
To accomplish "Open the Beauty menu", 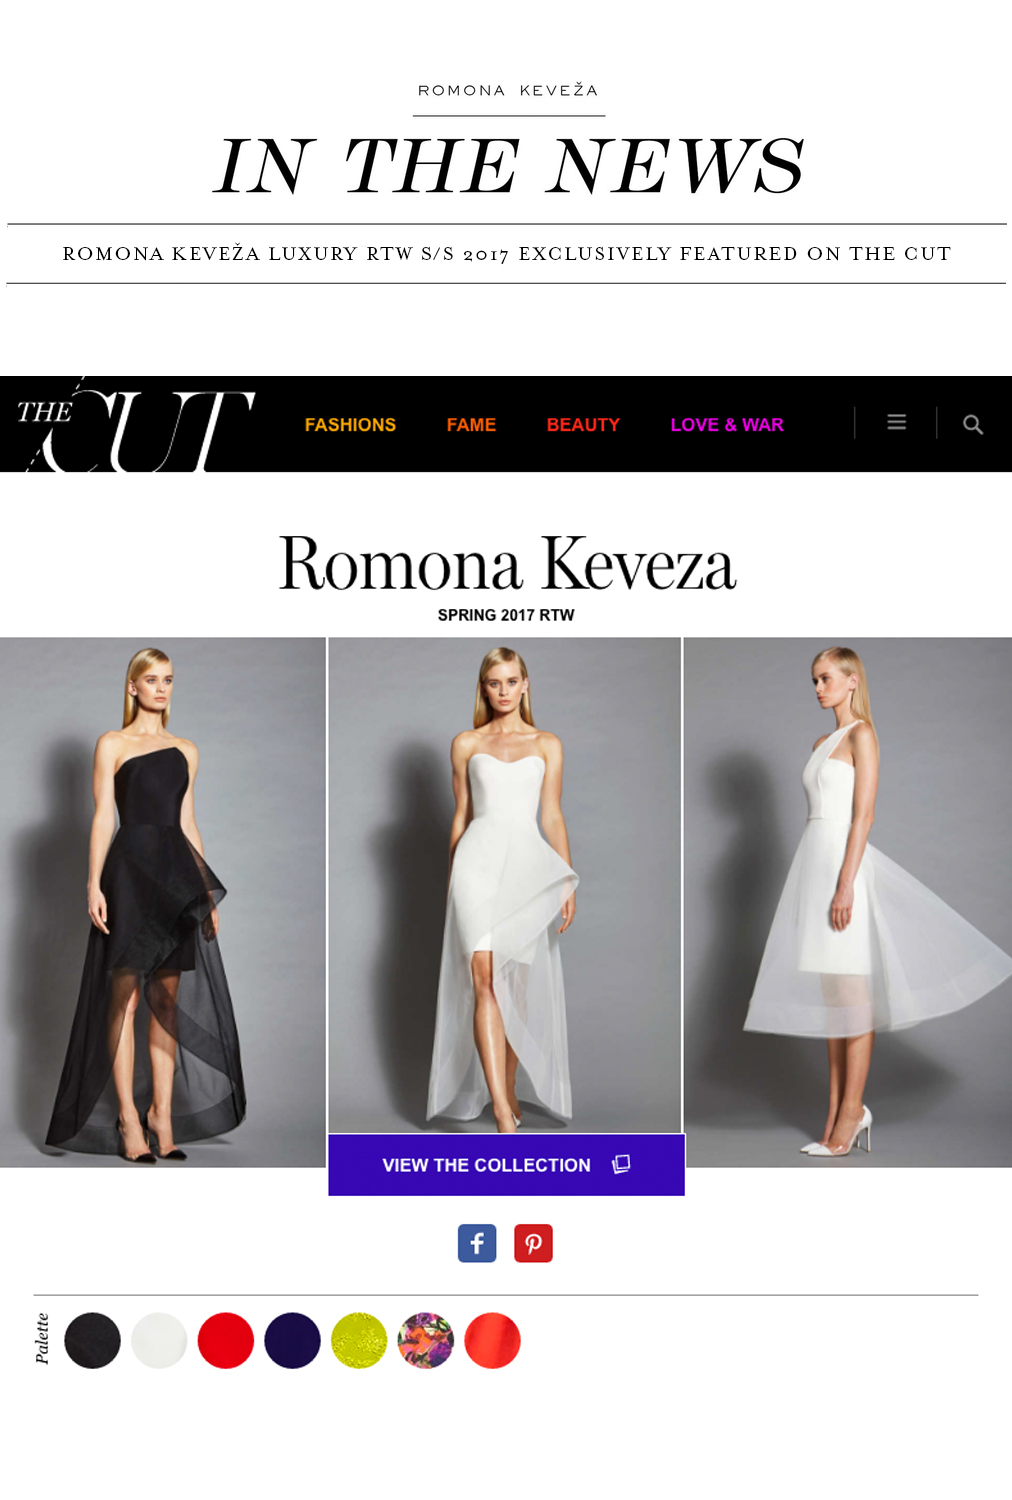I will pyautogui.click(x=583, y=425).
